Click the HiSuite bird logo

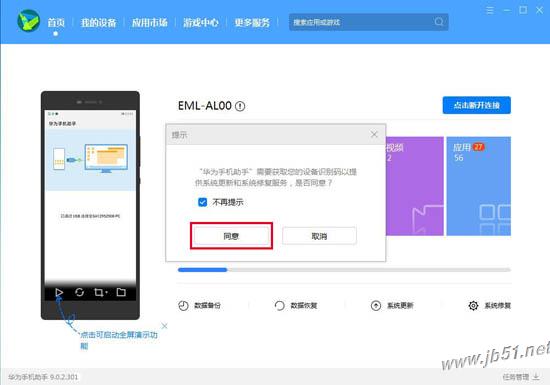[29, 21]
